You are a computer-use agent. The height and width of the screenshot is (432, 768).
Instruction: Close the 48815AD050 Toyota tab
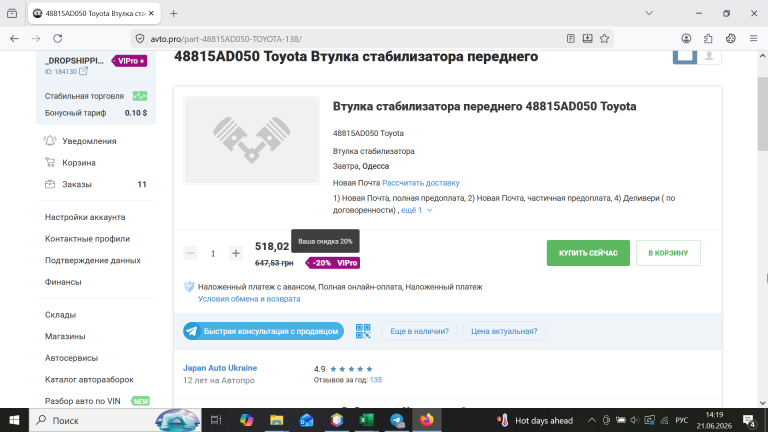click(x=151, y=13)
